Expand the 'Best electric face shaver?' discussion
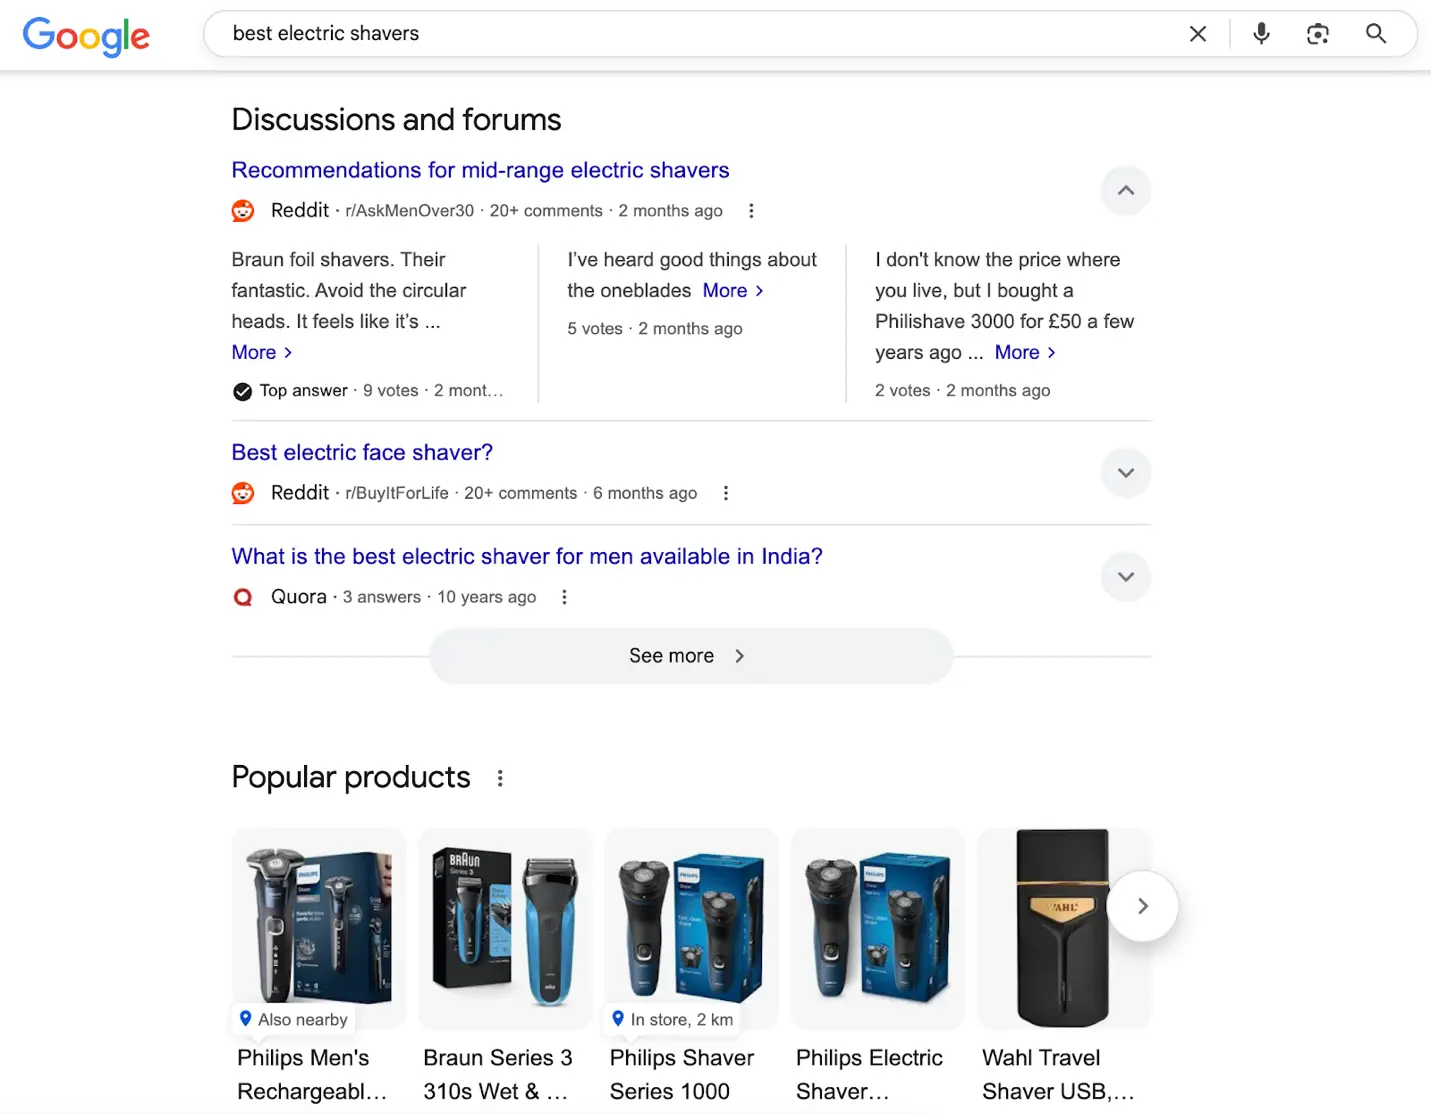The height and width of the screenshot is (1114, 1431). pos(1126,473)
